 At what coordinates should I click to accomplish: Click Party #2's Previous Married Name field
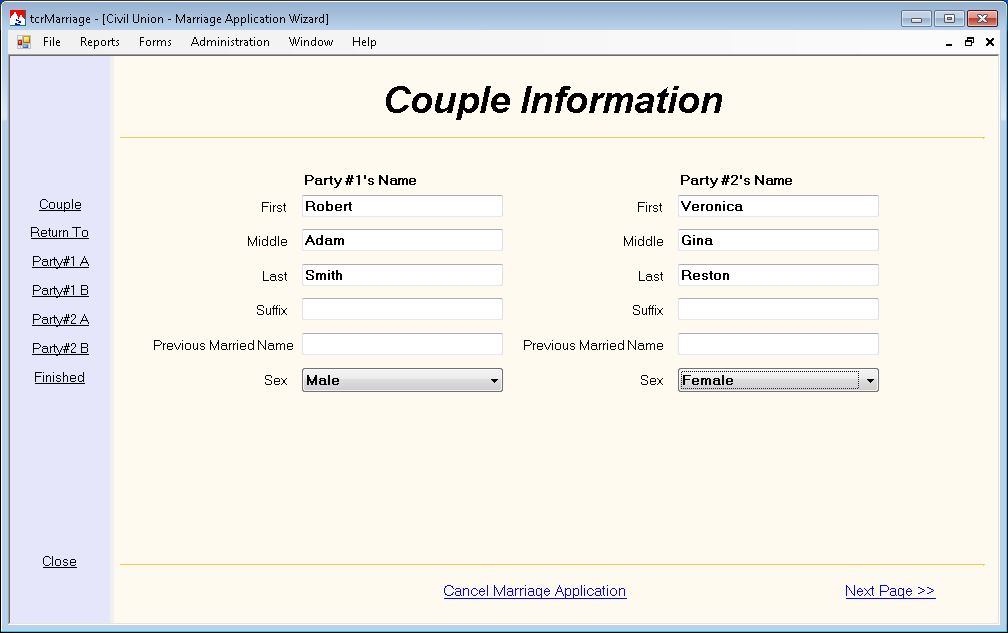tap(778, 345)
